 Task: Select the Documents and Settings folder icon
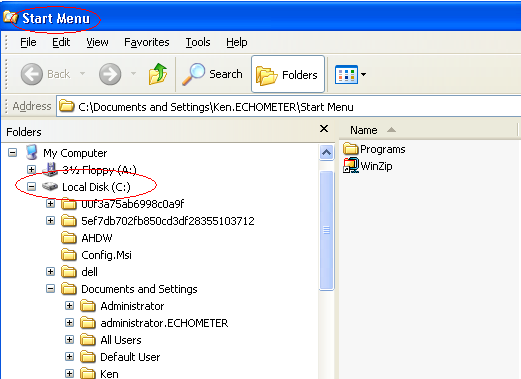pos(69,289)
